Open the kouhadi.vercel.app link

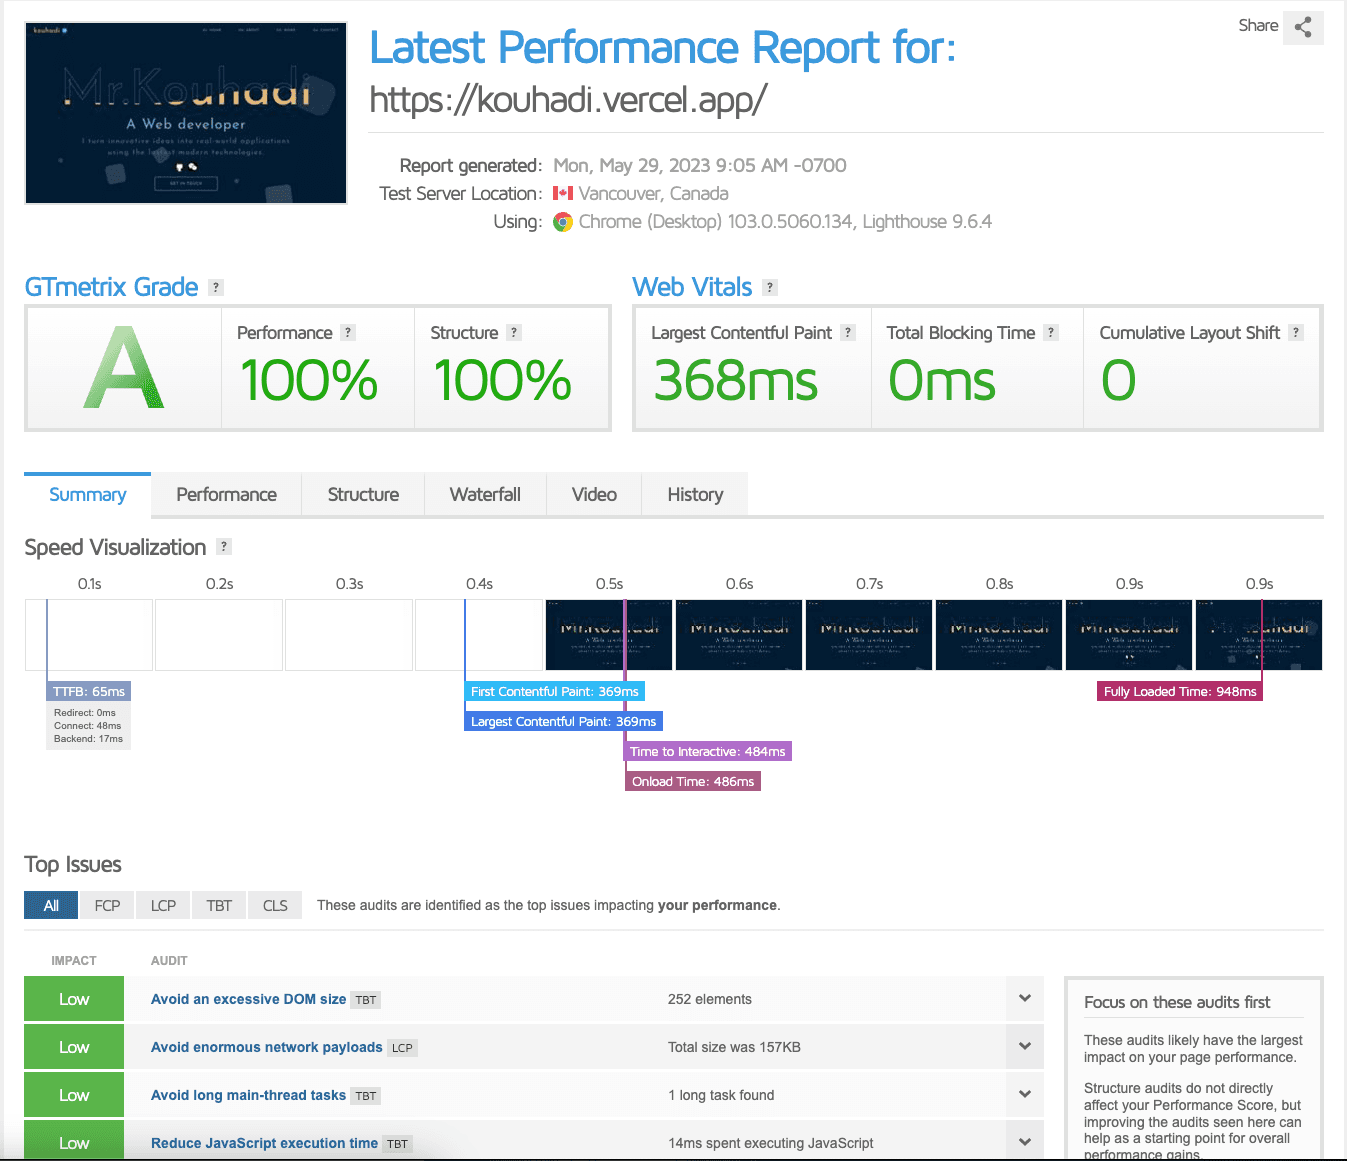tap(568, 100)
